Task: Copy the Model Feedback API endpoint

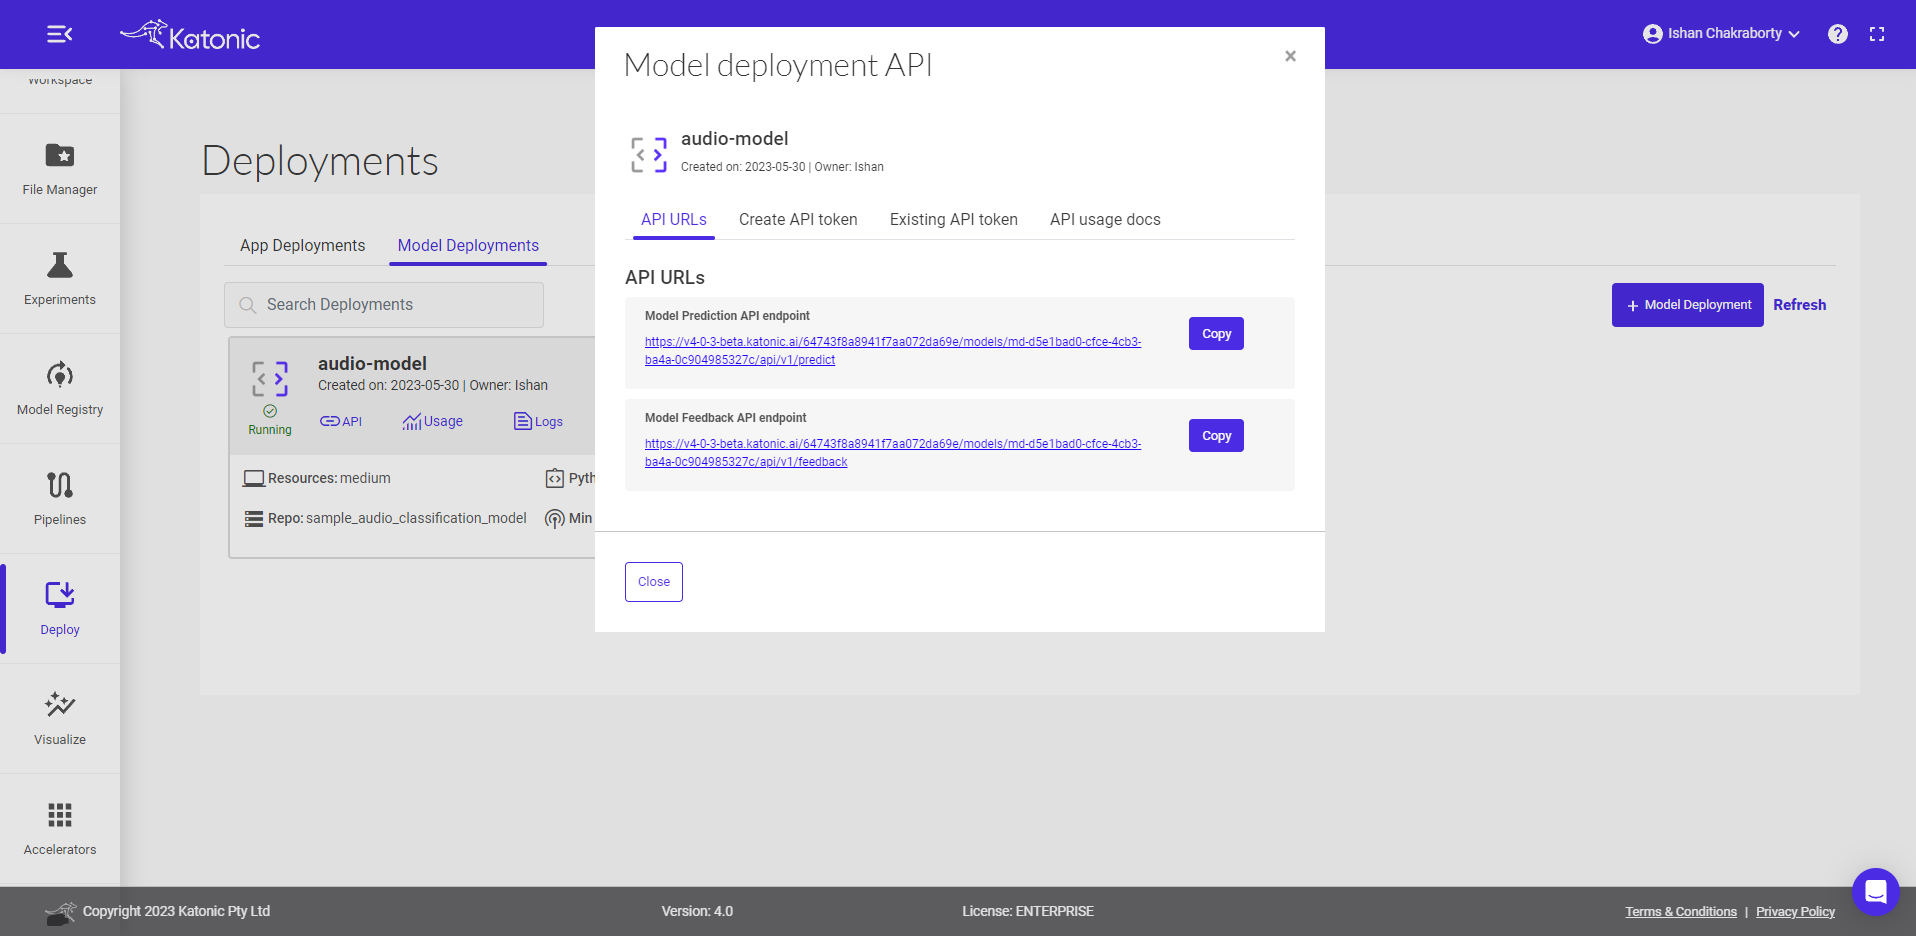Action: click(1216, 436)
